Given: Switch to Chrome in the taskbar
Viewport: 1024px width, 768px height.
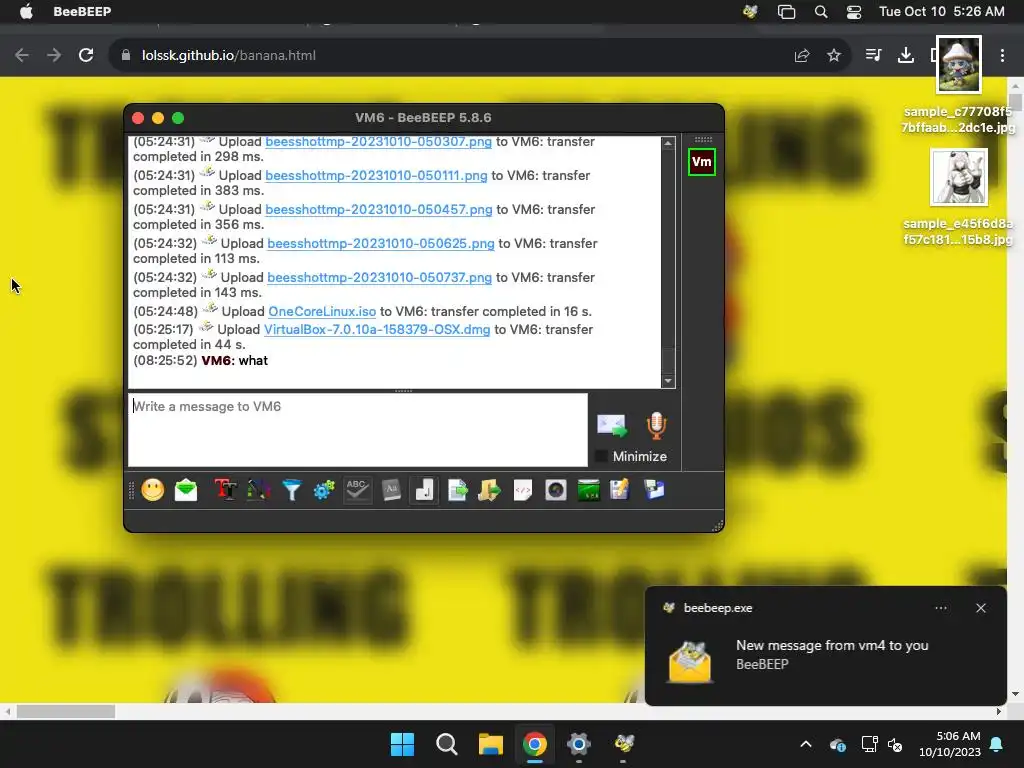Looking at the screenshot, I should pos(535,744).
